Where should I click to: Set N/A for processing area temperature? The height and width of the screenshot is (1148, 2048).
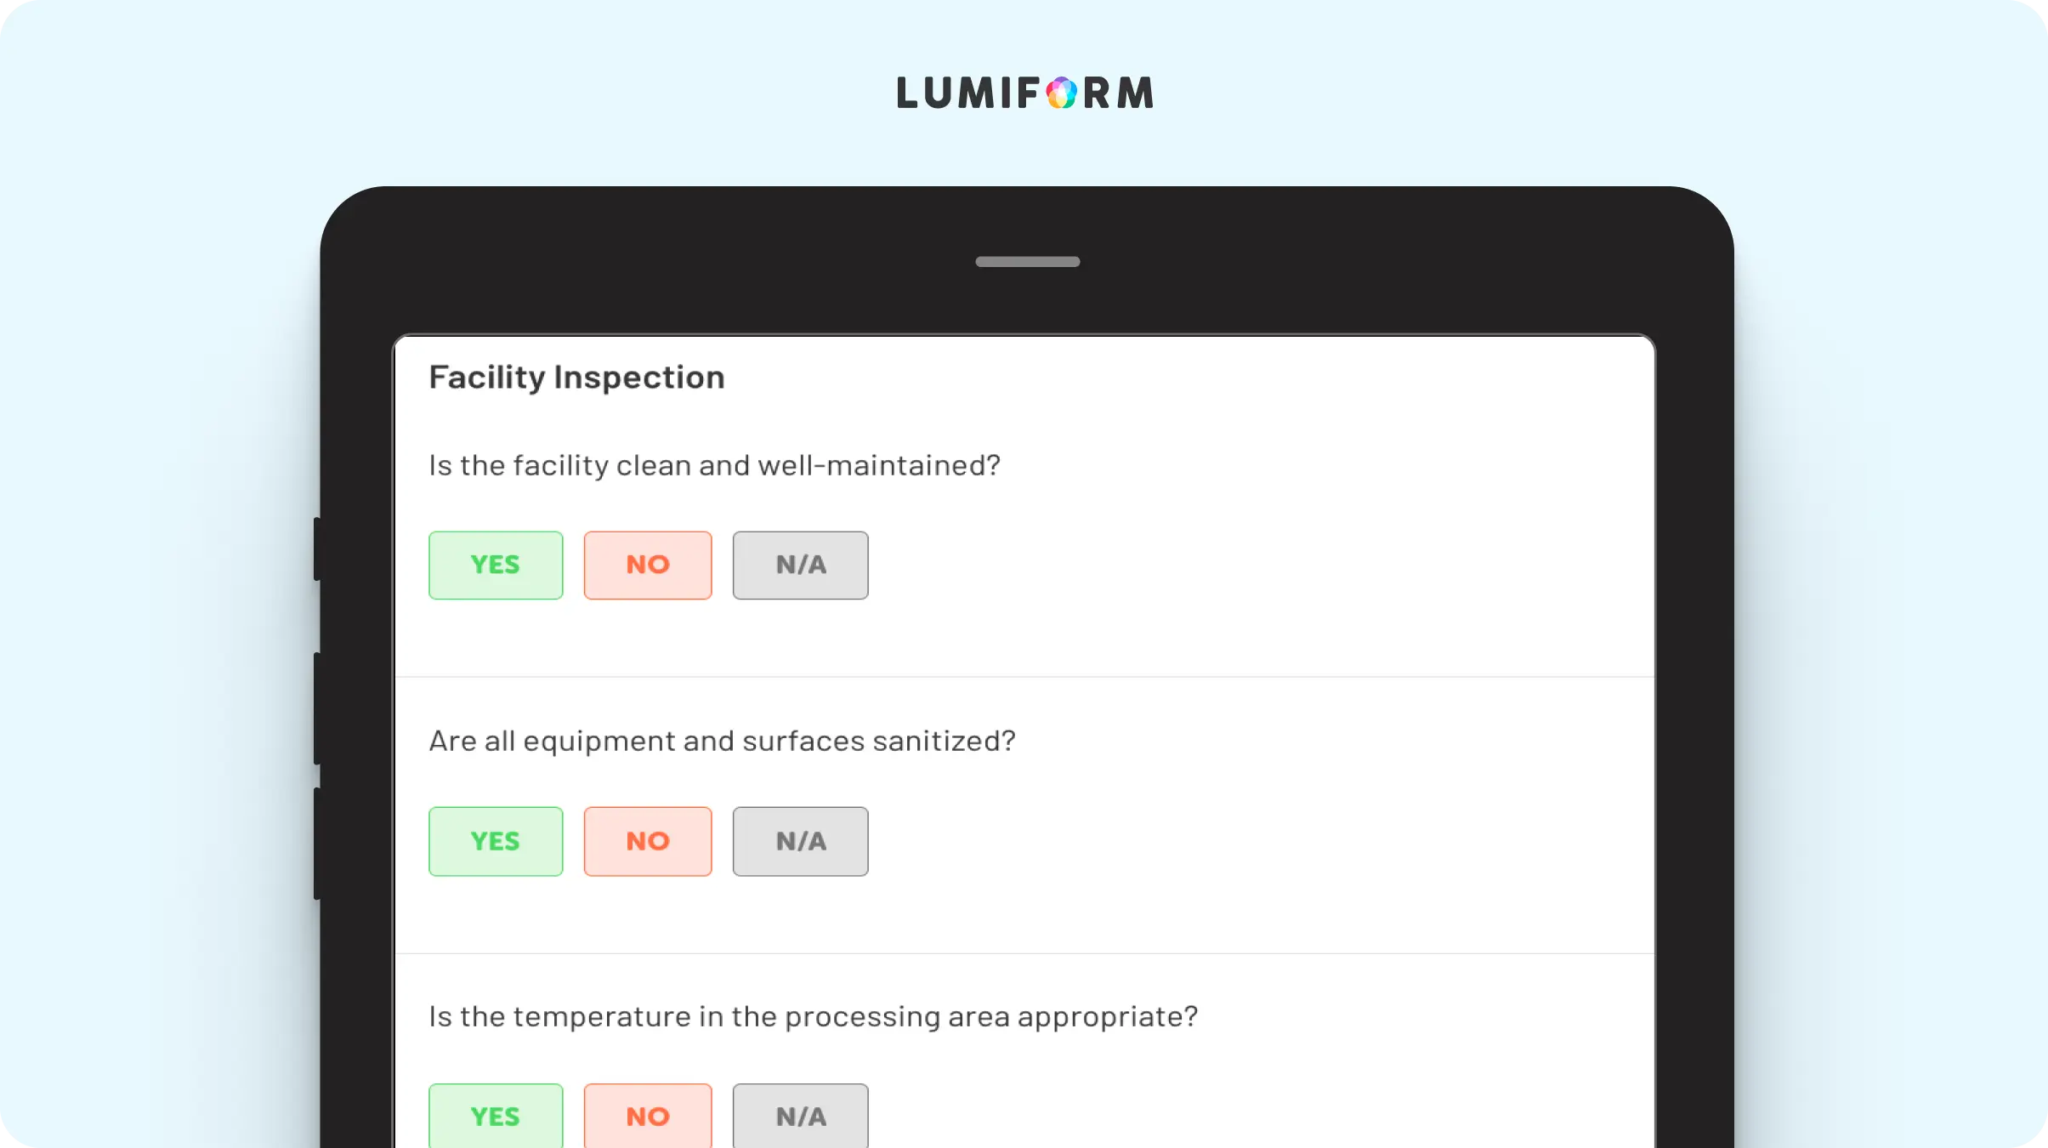click(800, 1116)
